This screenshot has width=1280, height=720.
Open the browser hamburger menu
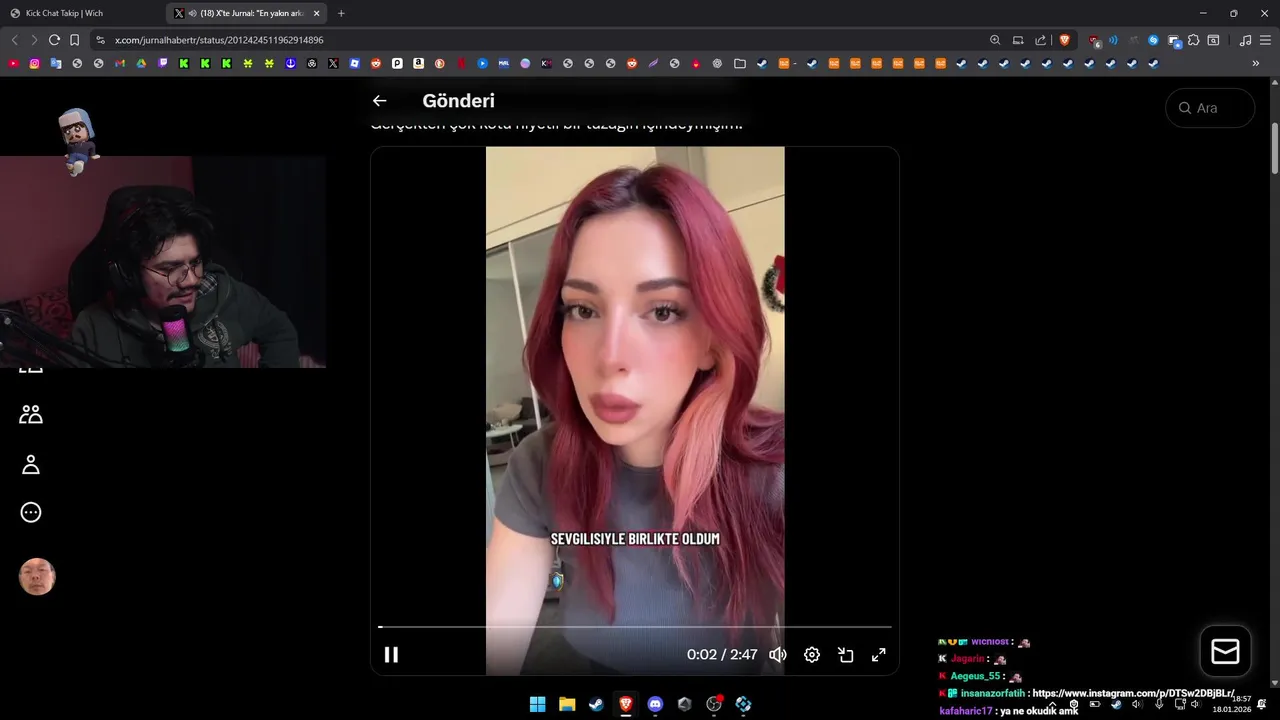coord(1265,40)
